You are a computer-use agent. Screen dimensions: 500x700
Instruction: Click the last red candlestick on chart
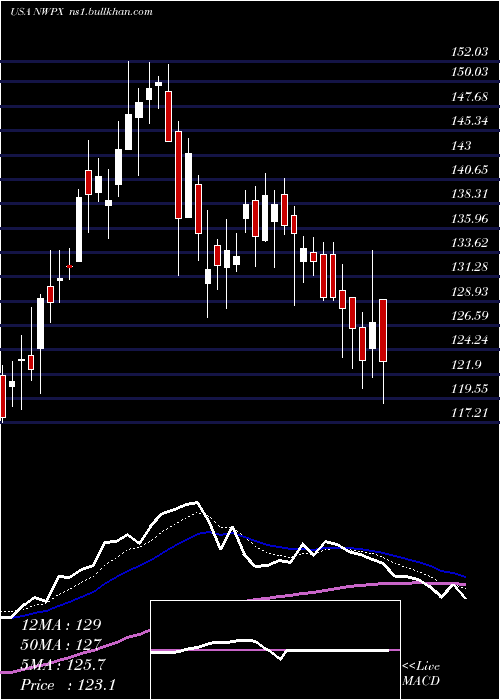tap(383, 330)
